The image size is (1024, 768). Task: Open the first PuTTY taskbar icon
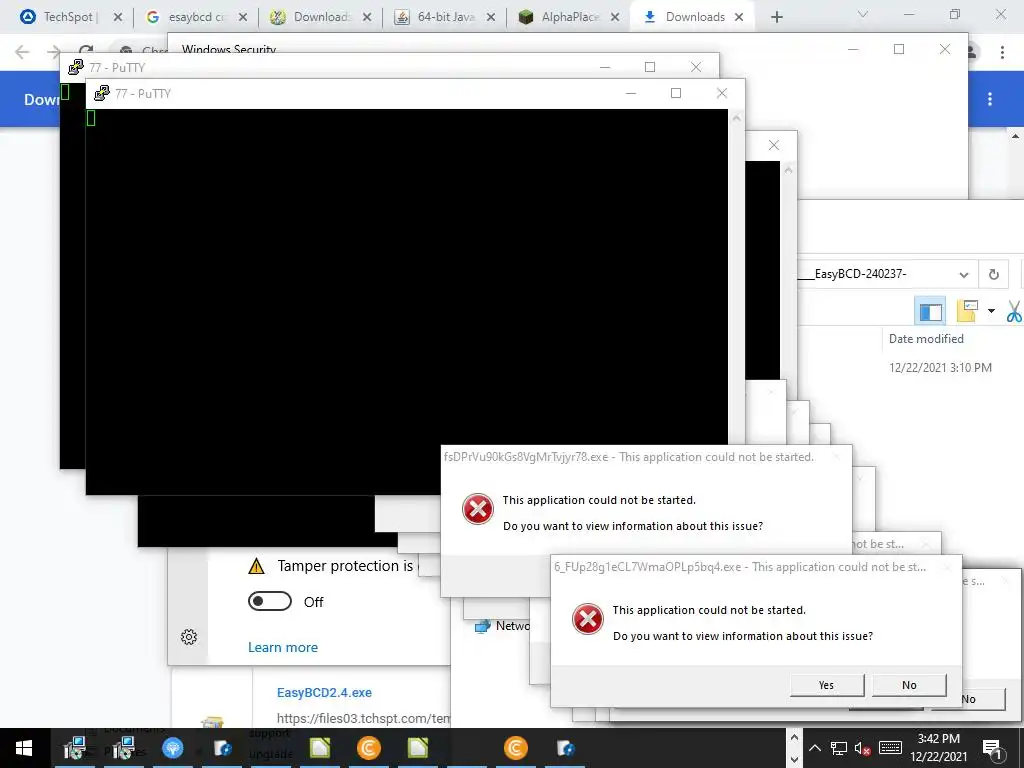tap(74, 748)
